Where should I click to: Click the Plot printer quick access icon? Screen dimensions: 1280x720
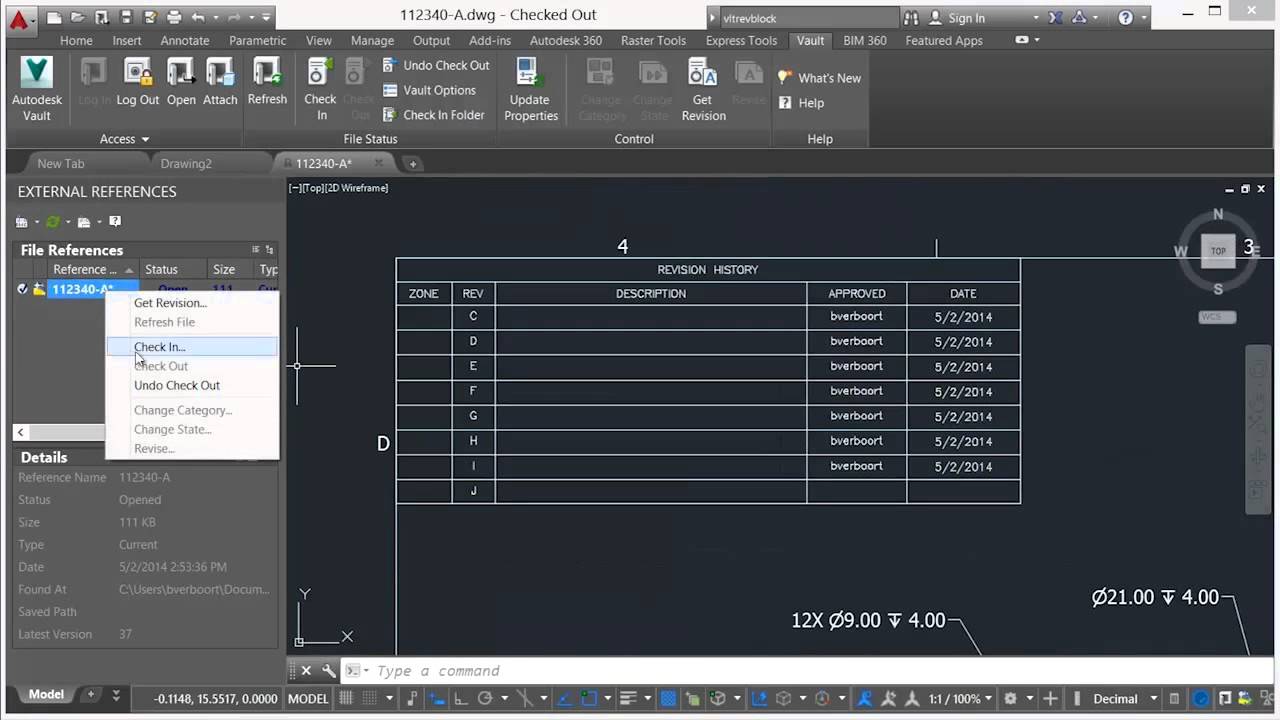pyautogui.click(x=174, y=17)
